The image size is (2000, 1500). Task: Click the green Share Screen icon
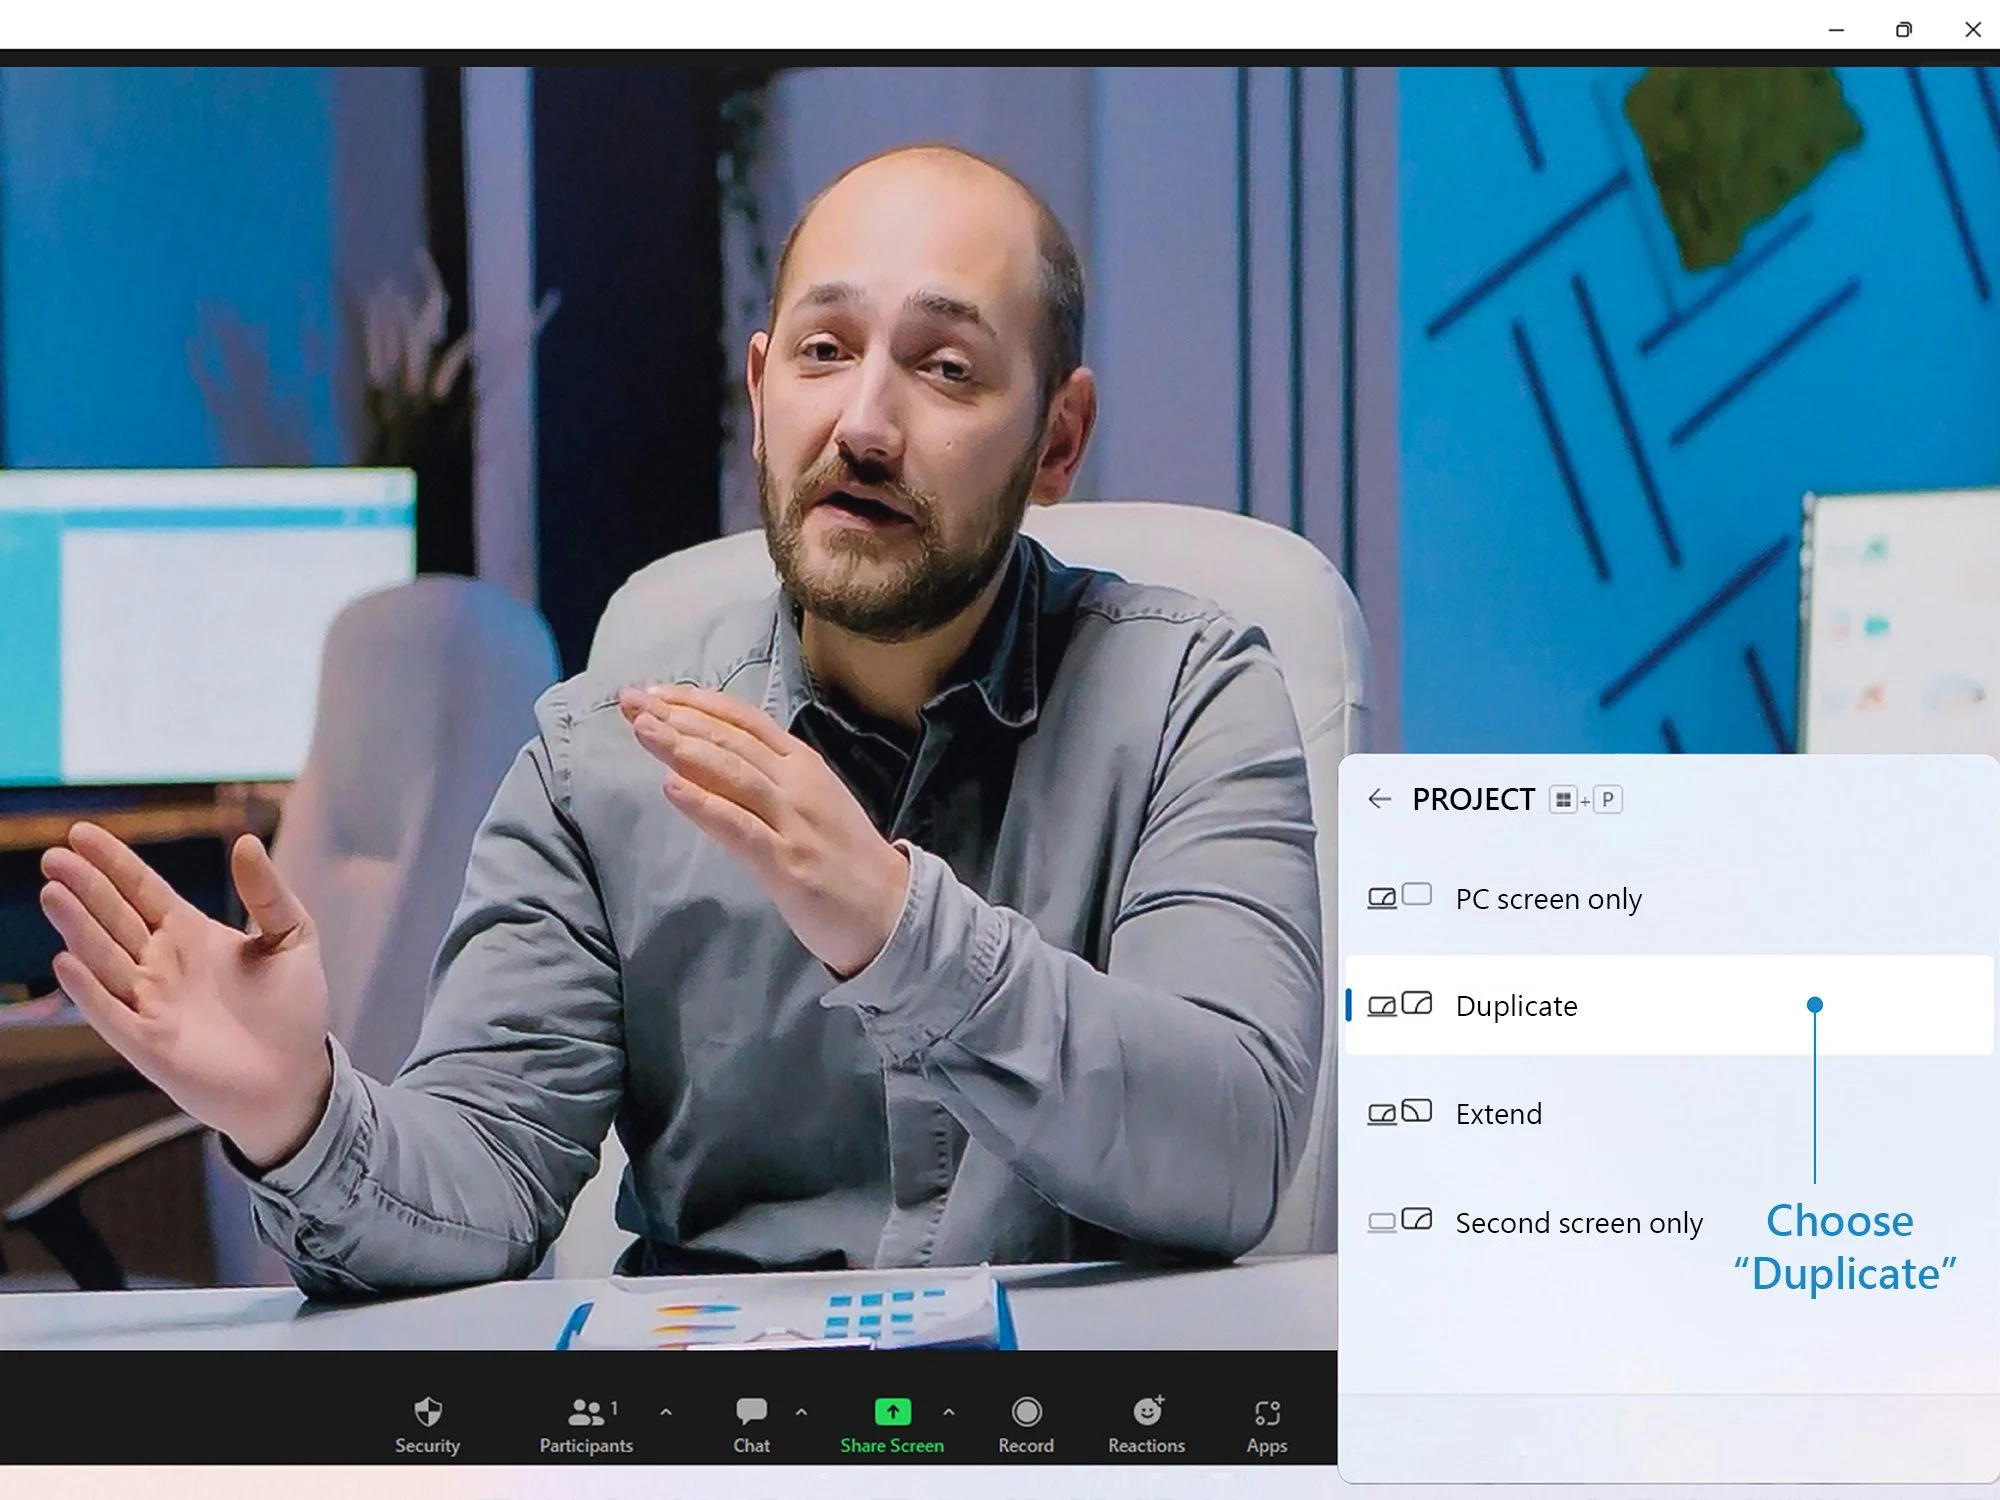pos(892,1410)
